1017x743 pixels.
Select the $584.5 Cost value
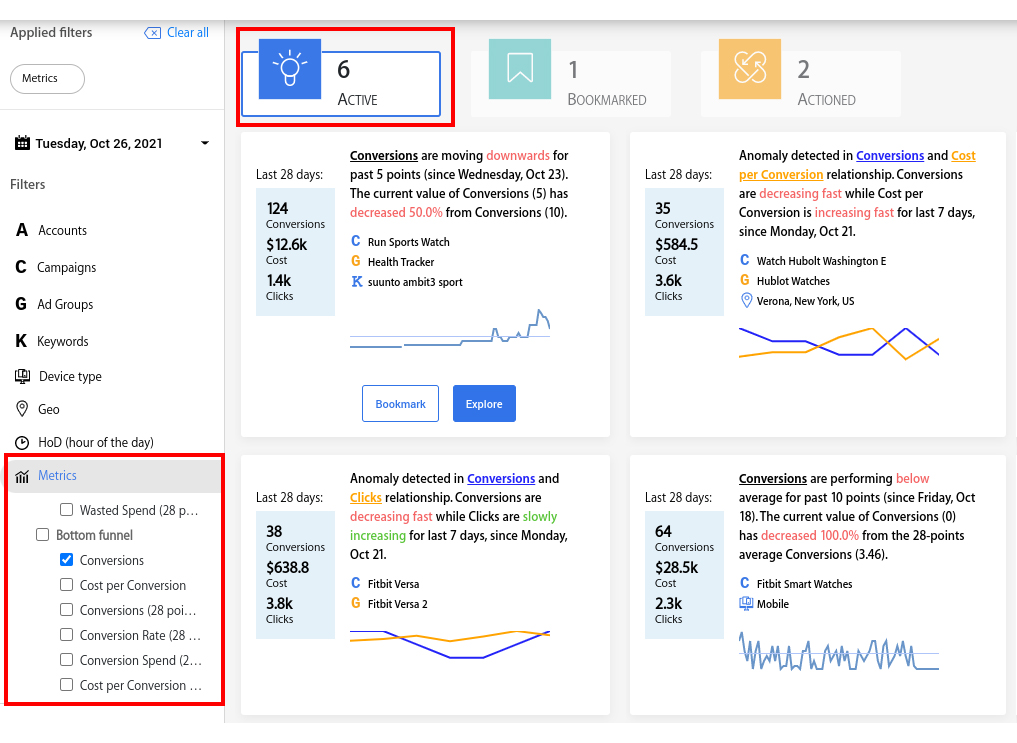pos(676,244)
